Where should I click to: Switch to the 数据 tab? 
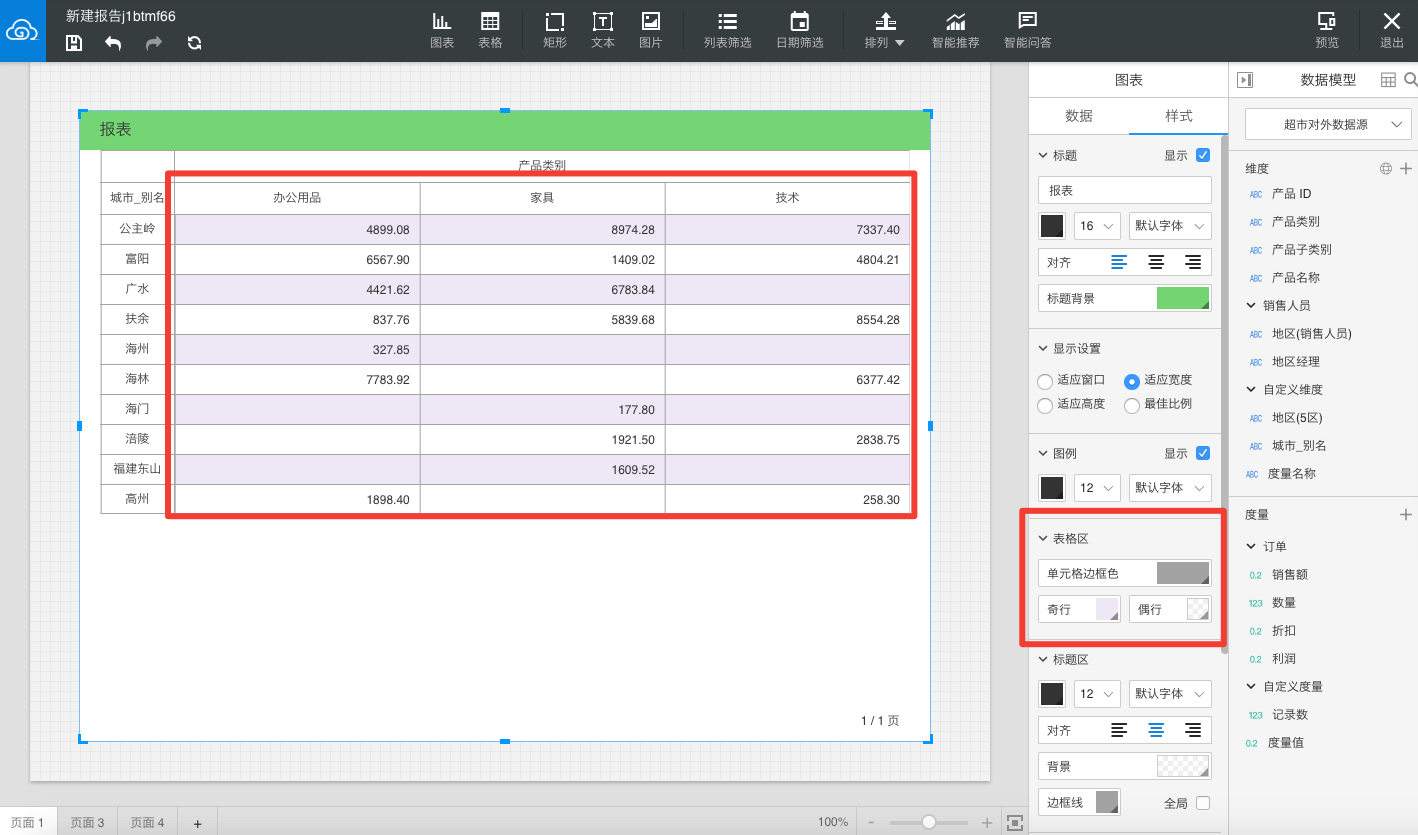tap(1079, 116)
